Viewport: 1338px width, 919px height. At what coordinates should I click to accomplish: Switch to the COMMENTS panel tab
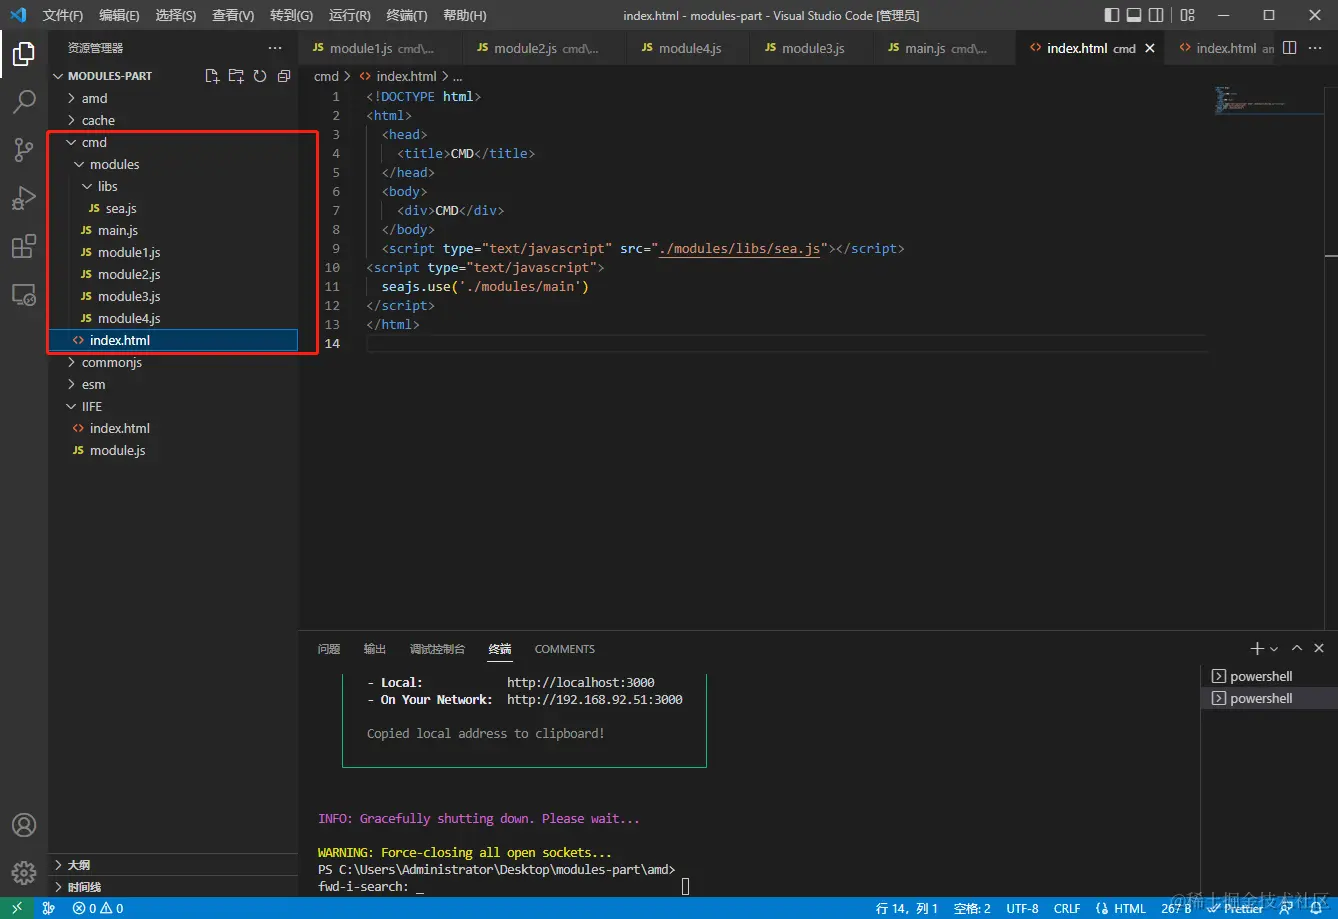(x=564, y=649)
